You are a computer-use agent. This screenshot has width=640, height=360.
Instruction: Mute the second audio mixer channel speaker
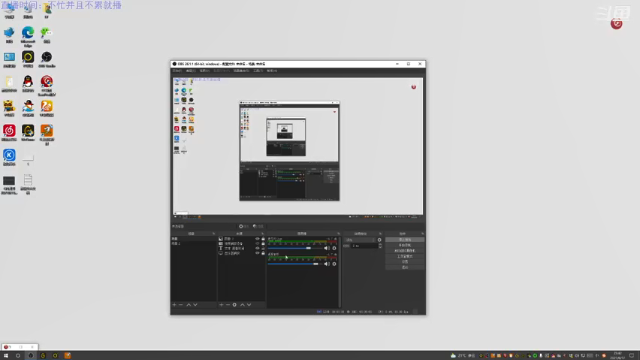point(327,264)
